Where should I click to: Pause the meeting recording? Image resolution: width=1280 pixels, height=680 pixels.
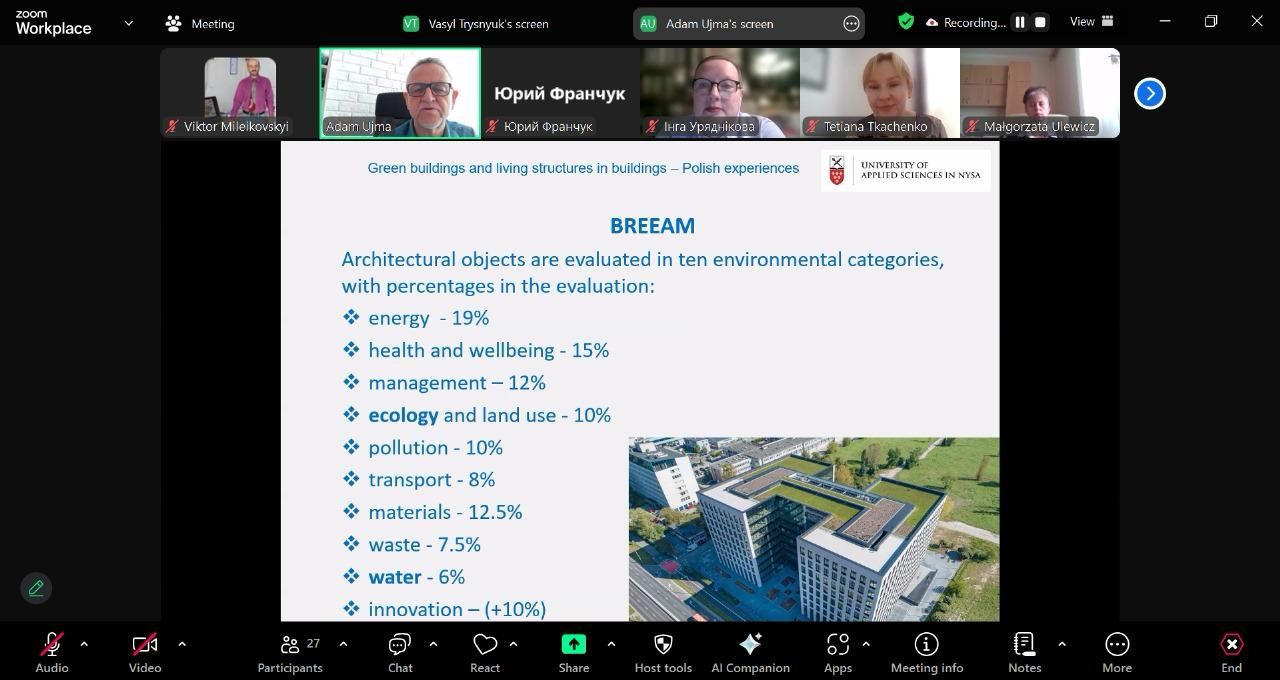[x=1020, y=22]
